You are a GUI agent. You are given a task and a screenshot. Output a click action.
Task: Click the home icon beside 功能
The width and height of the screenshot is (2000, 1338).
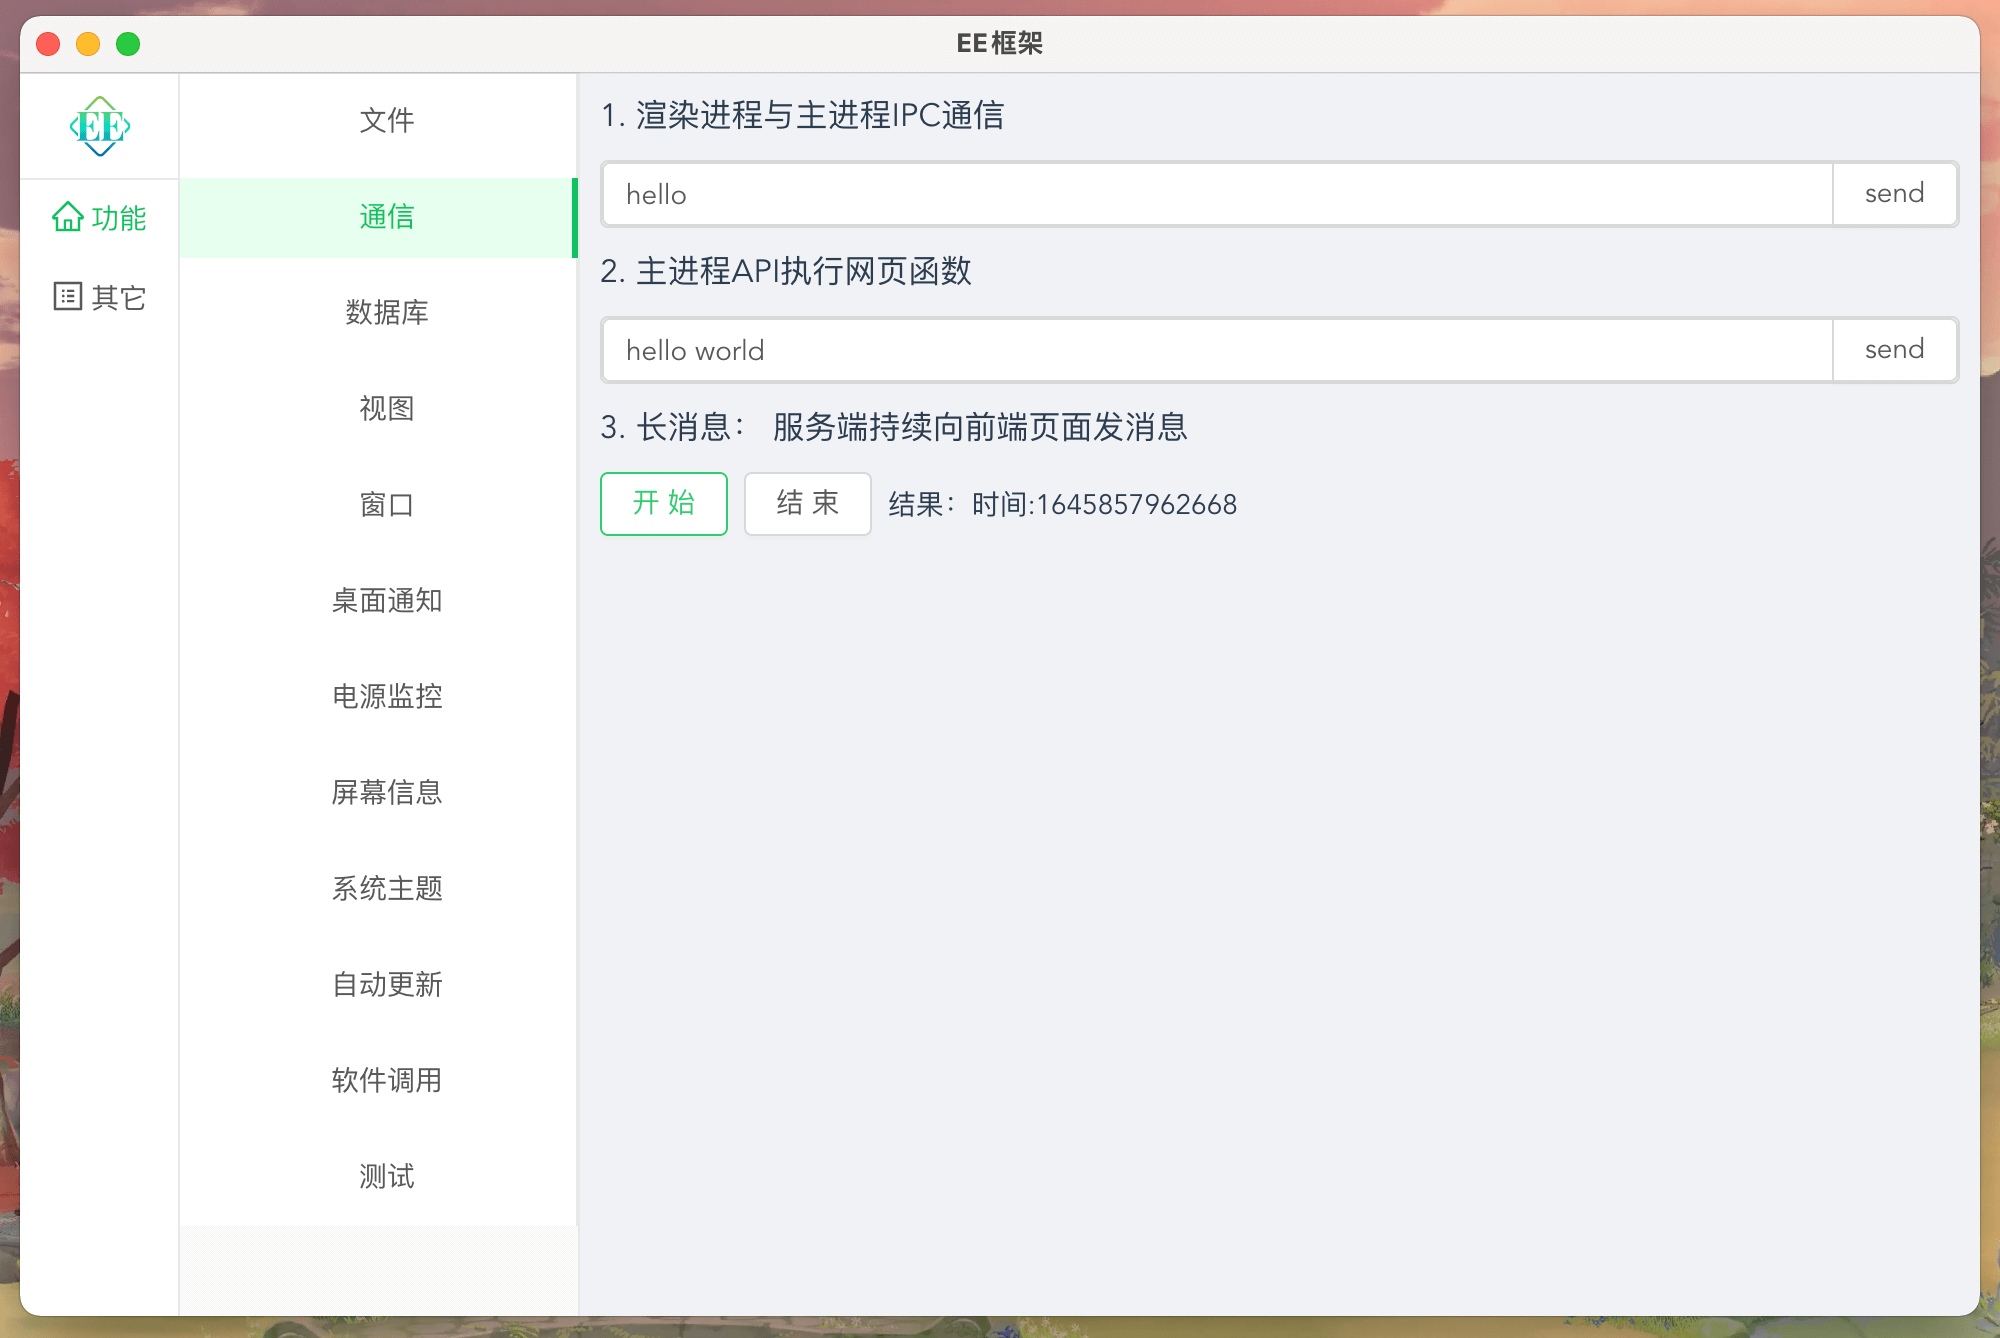pos(67,217)
